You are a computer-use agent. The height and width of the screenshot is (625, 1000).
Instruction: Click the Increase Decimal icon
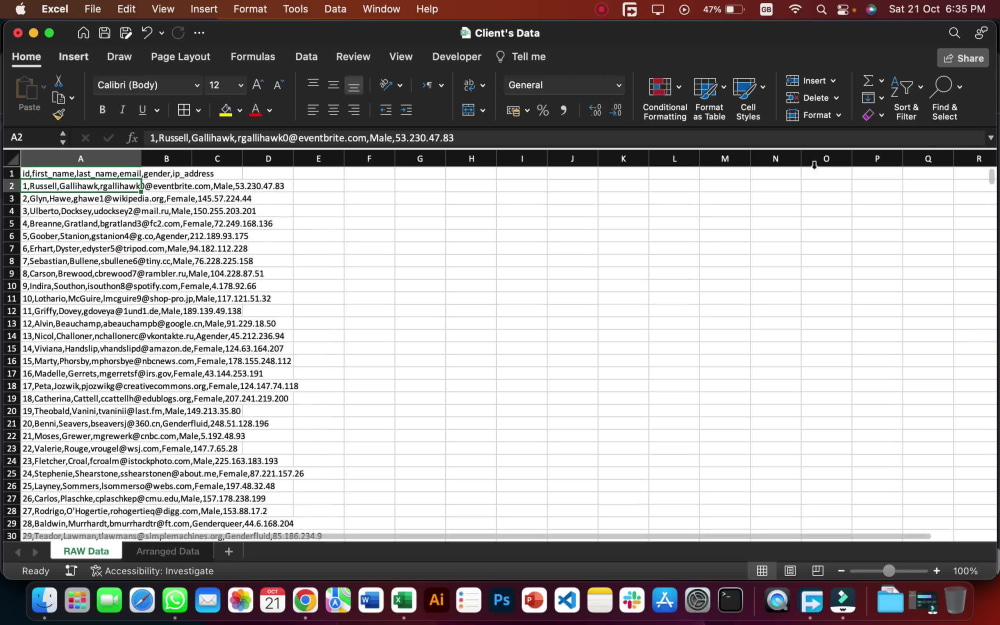point(594,110)
